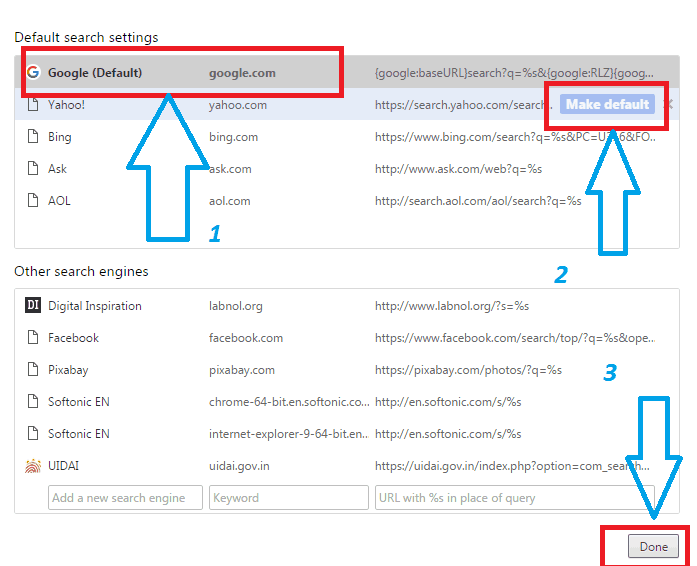Select the Digital Inspiration engine name
The image size is (697, 566).
point(95,306)
